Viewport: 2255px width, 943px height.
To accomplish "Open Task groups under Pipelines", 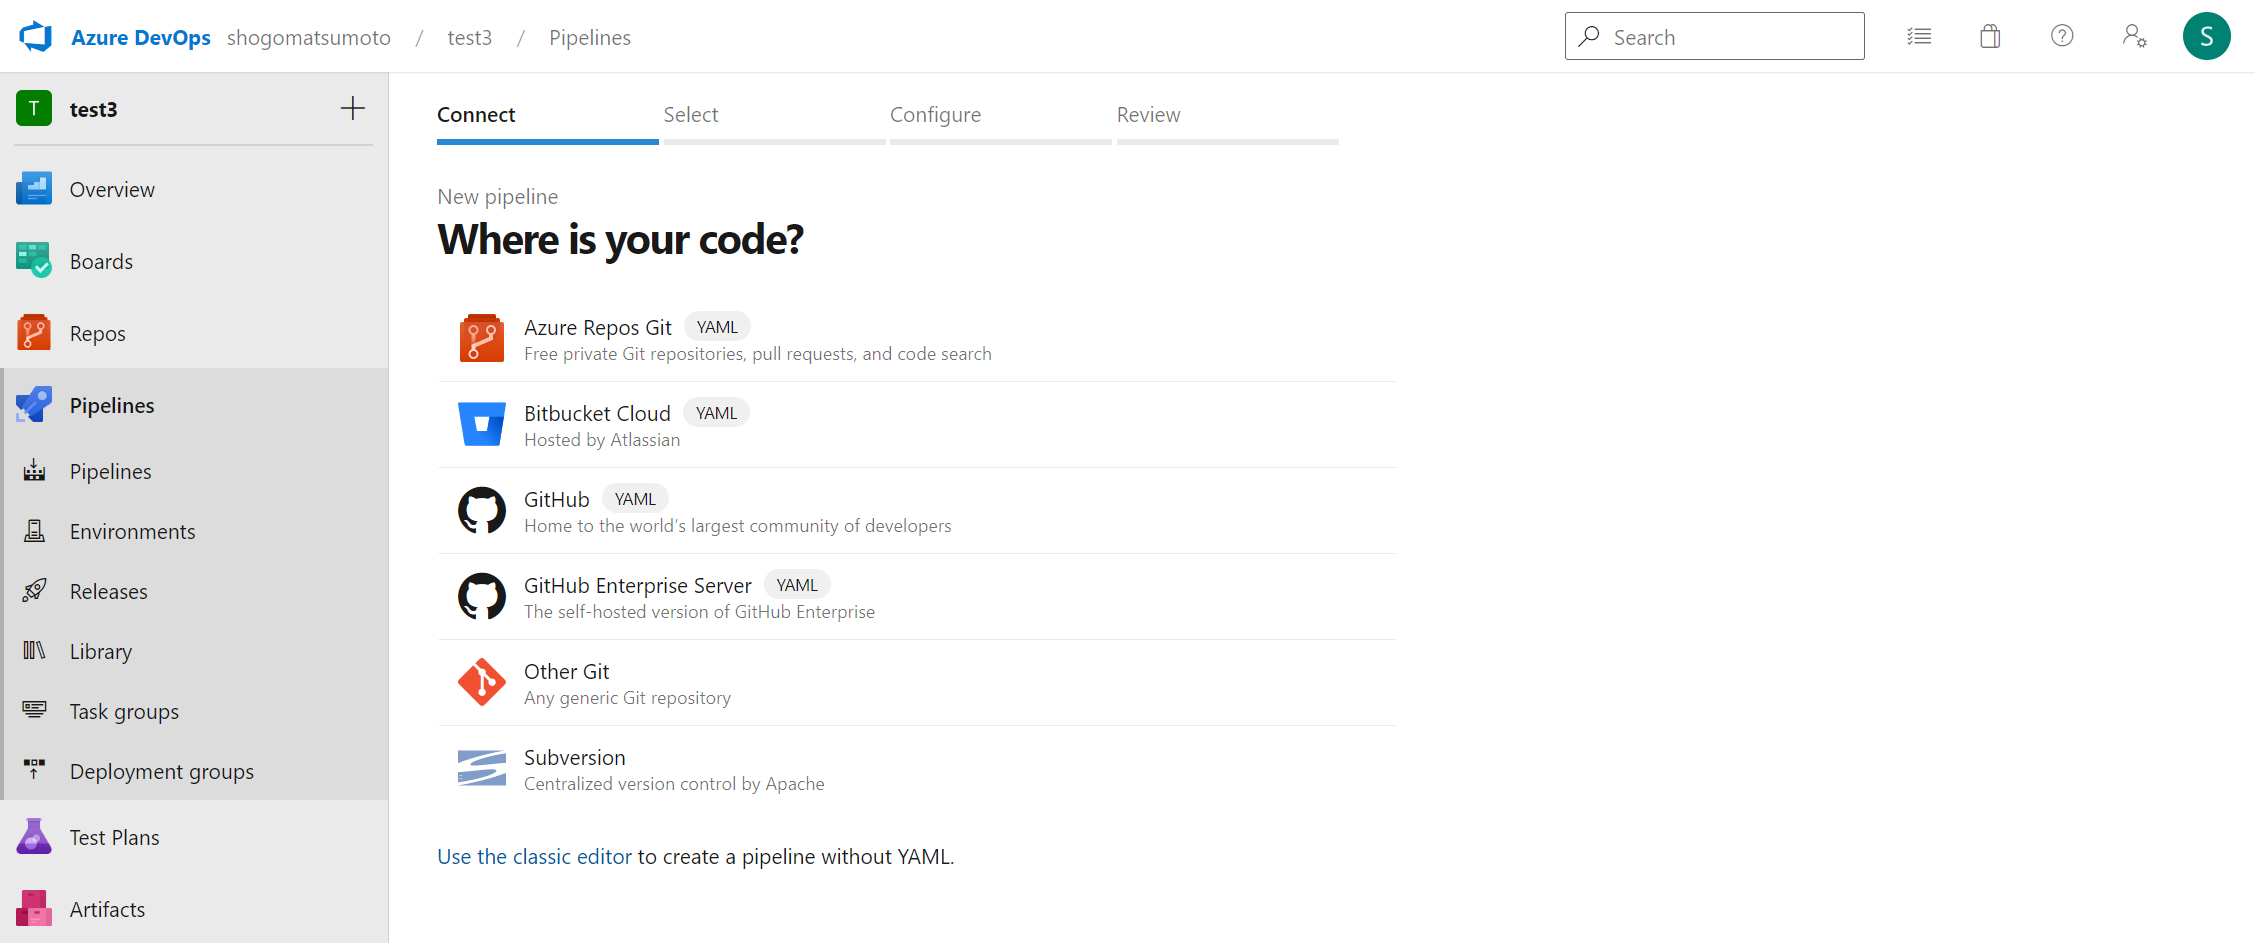I will coord(194,711).
